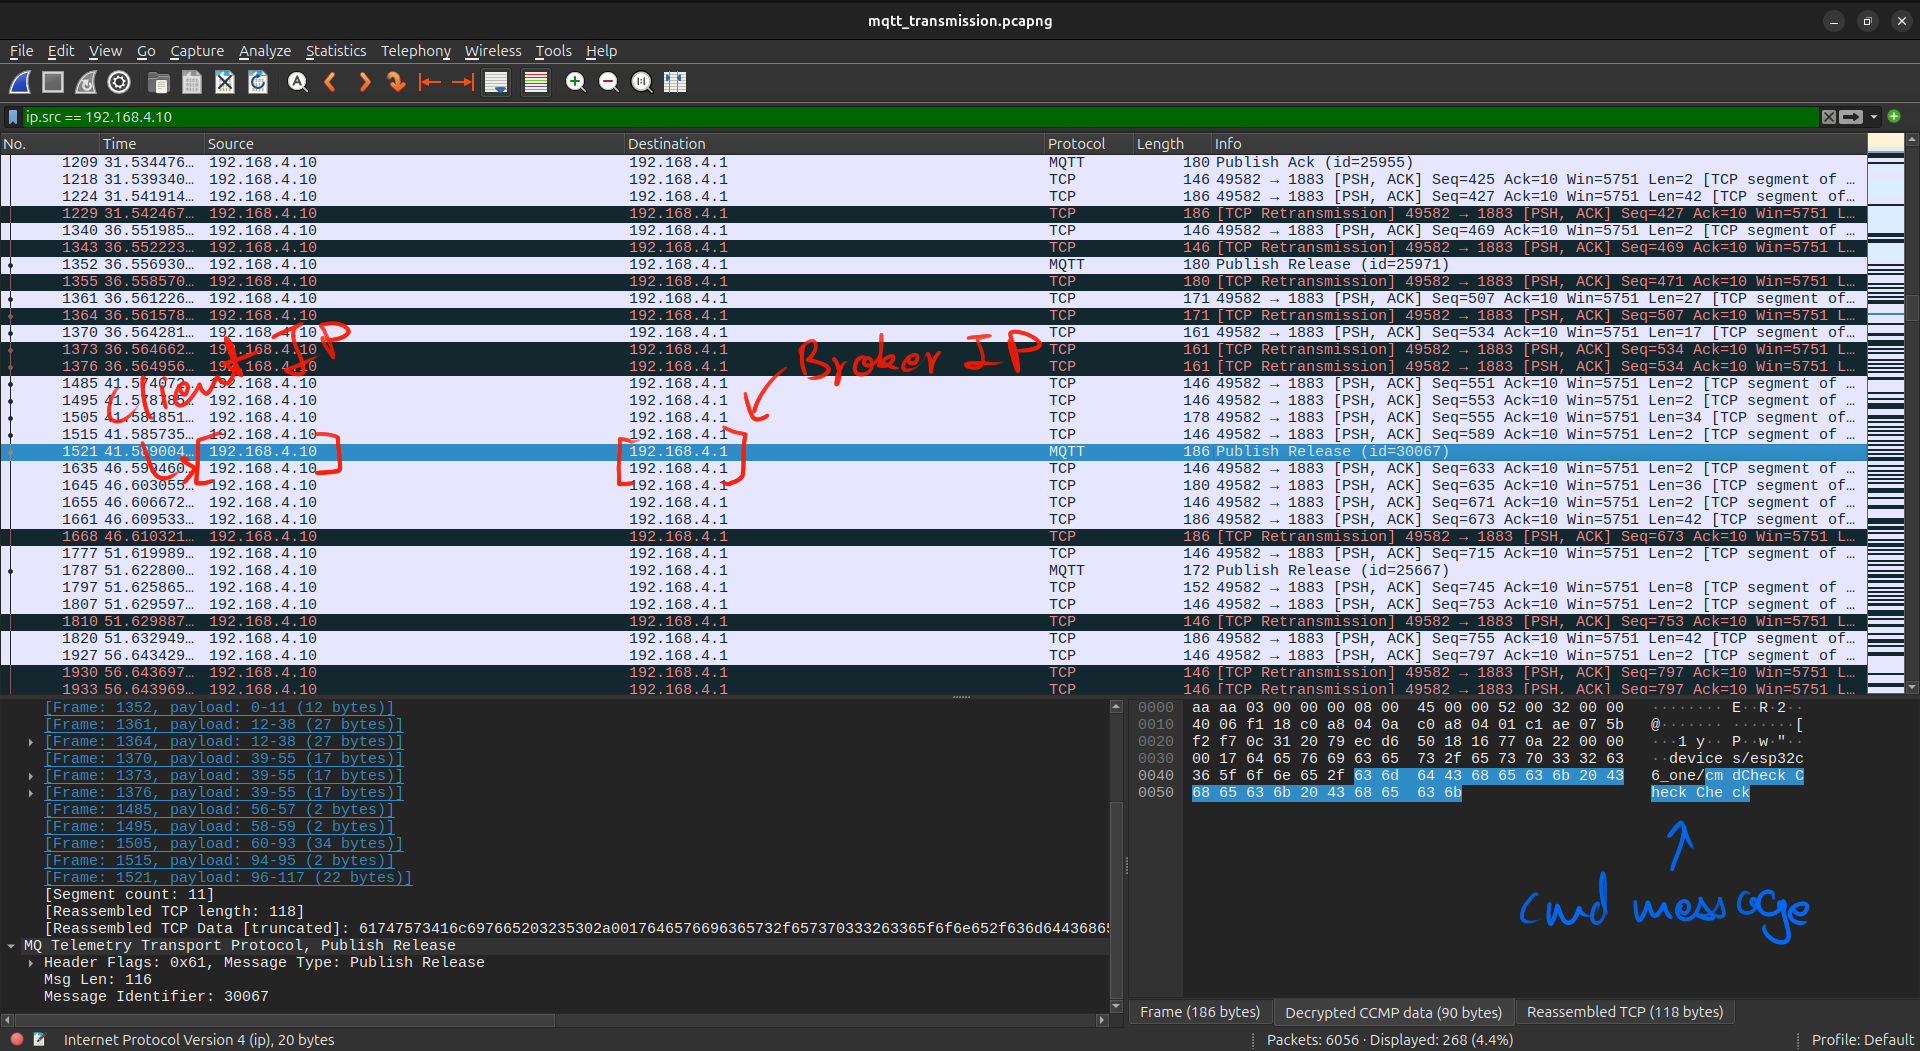1920x1051 pixels.
Task: Click Profile: Default in status bar
Action: click(1862, 1040)
